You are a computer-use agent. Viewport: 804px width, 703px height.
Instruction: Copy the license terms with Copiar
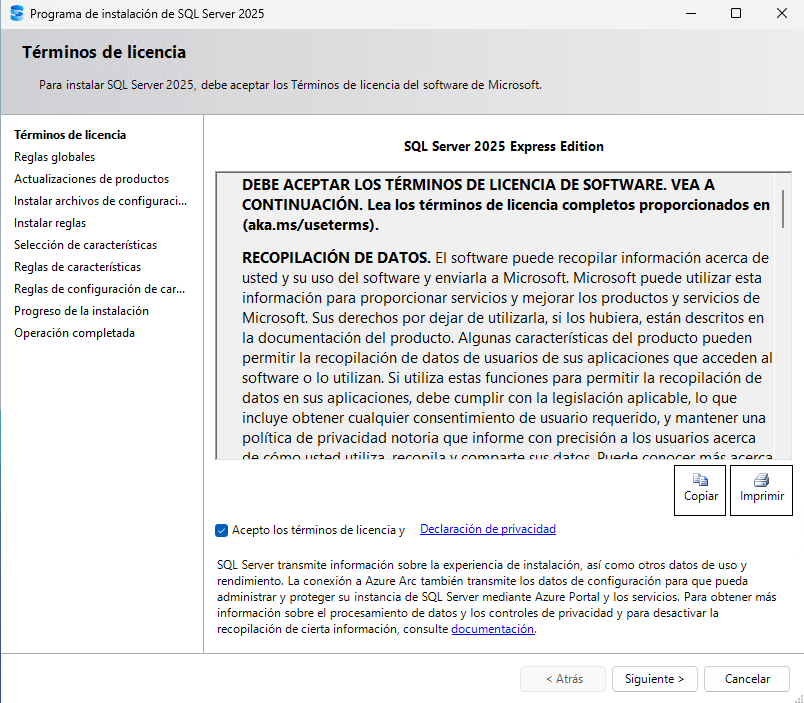700,490
